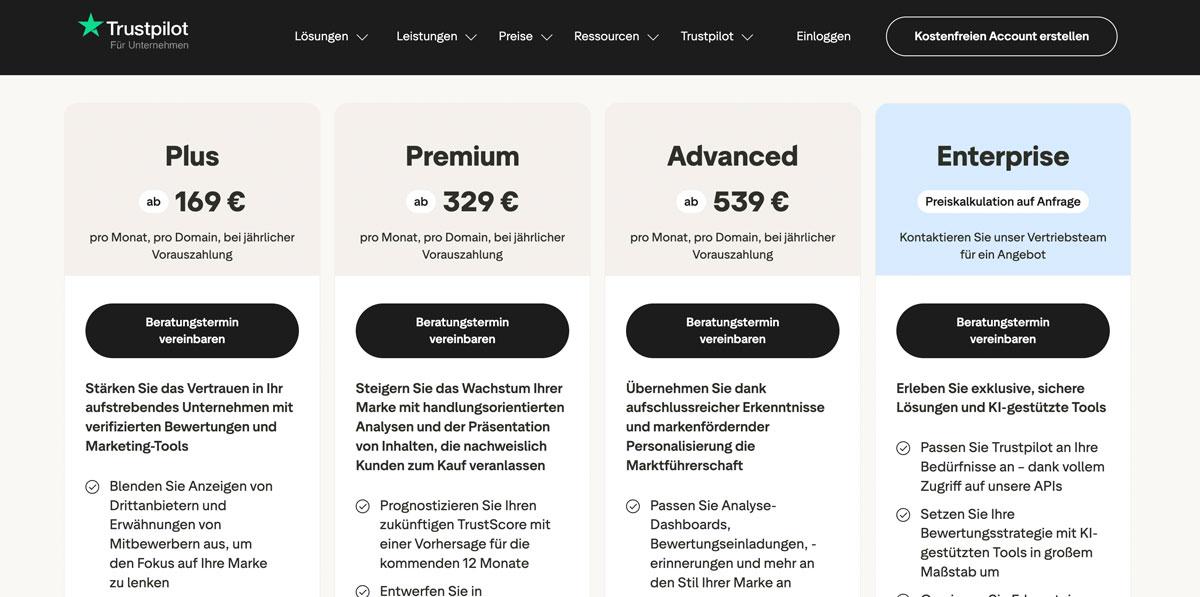Click the checkmark beside 'Passen Sie Analyse-Dashboards'
The image size is (1200, 597).
coord(632,505)
